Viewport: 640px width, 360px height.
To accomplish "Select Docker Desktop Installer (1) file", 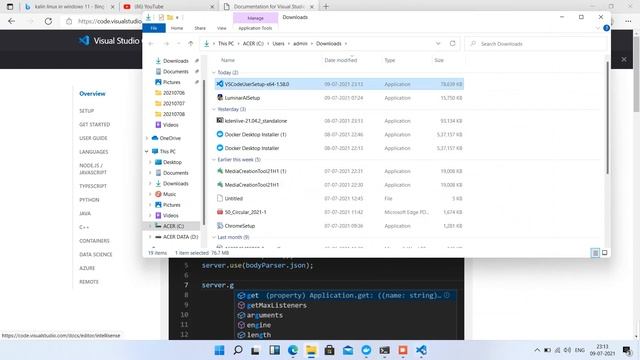I will 339,134.
